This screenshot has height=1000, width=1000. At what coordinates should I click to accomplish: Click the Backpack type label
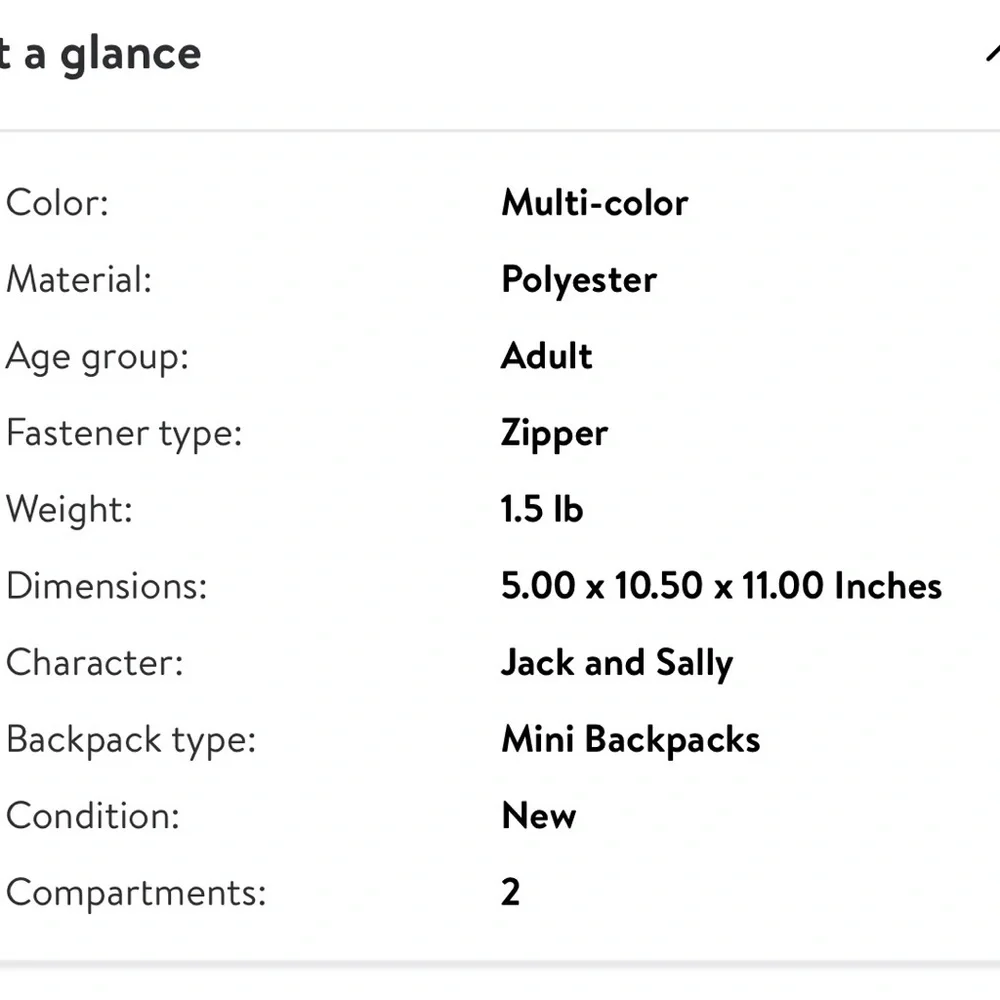click(x=130, y=740)
